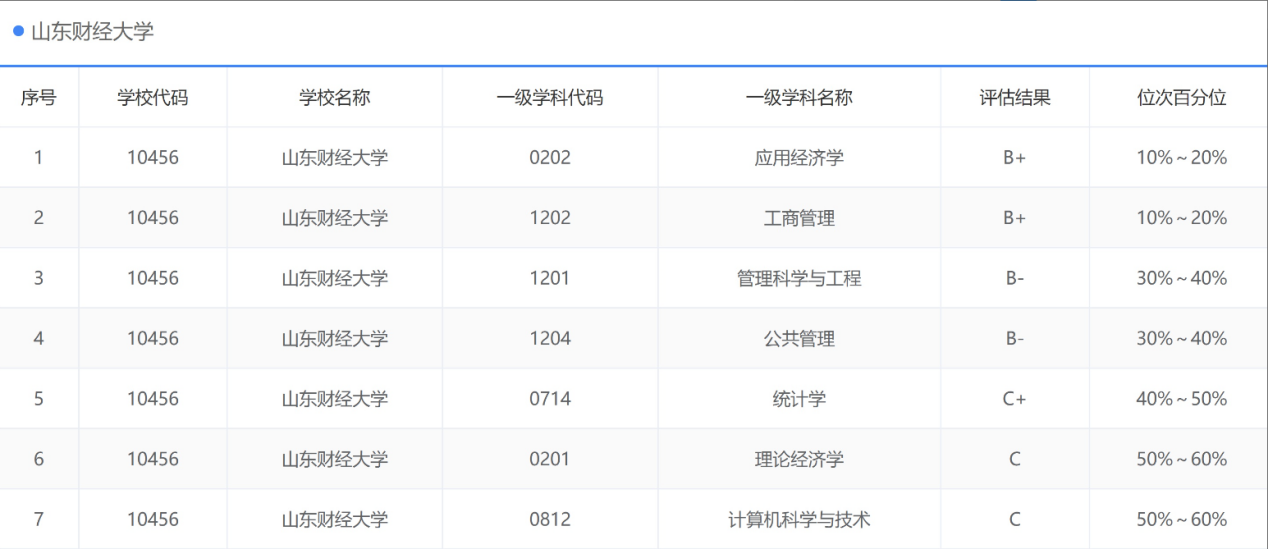Select the 应用经济学 subject cell
This screenshot has height=549, width=1268.
tap(799, 158)
